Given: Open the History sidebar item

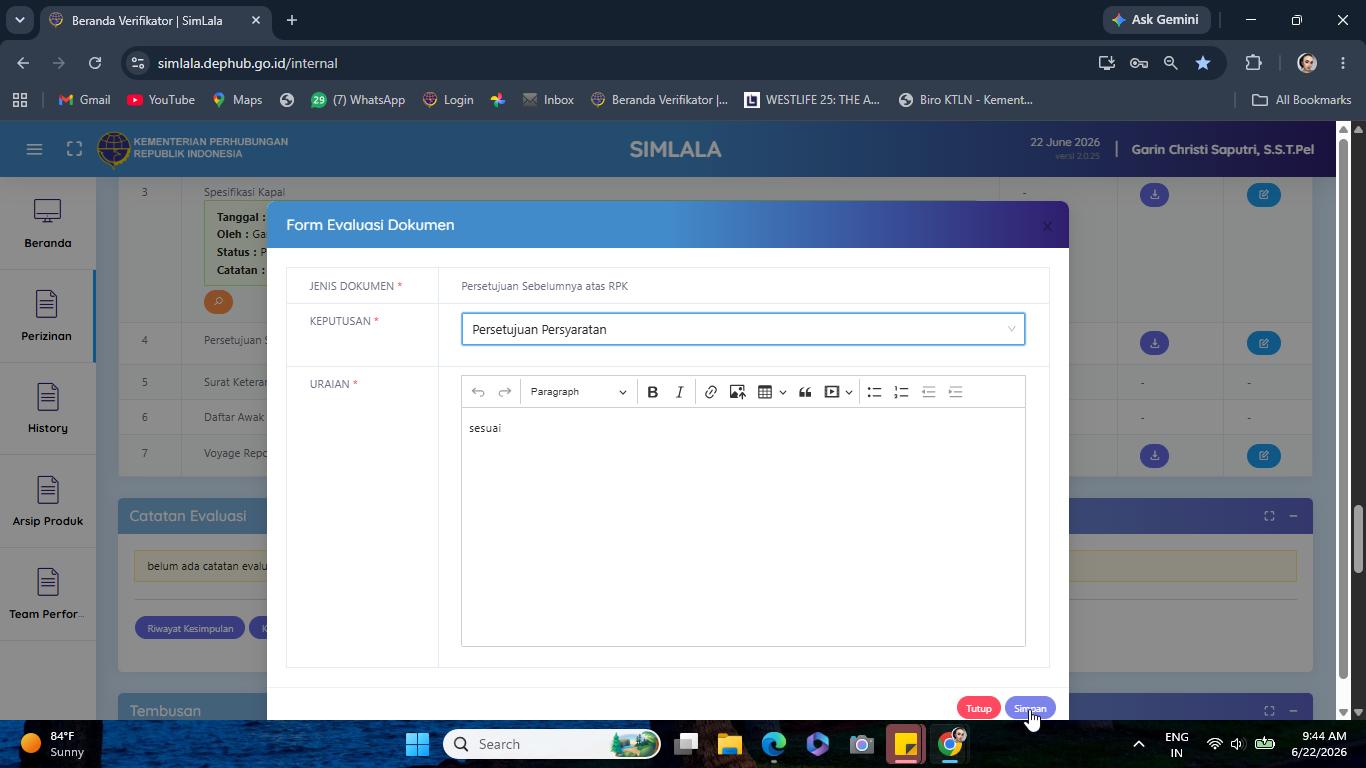Looking at the screenshot, I should pyautogui.click(x=48, y=409).
